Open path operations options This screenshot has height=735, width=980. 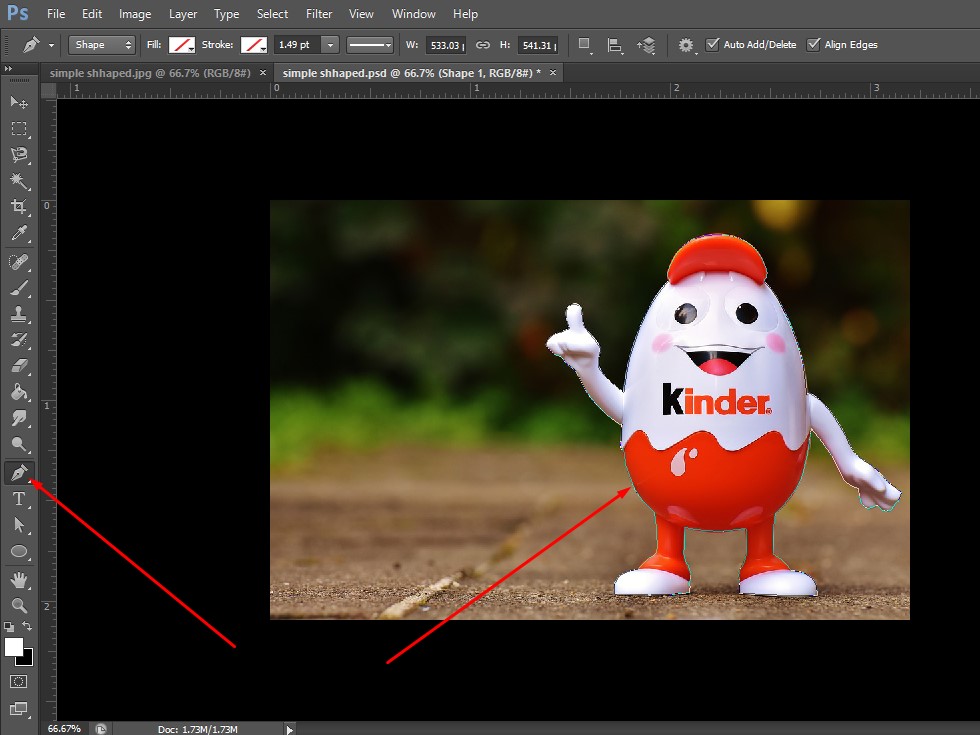pyautogui.click(x=584, y=45)
